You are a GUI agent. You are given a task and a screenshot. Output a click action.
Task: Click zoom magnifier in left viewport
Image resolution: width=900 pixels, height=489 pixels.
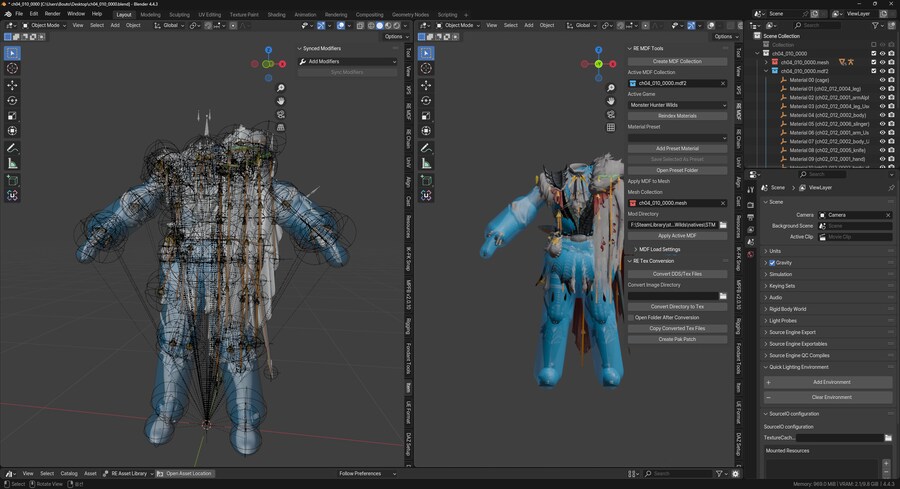[x=281, y=88]
